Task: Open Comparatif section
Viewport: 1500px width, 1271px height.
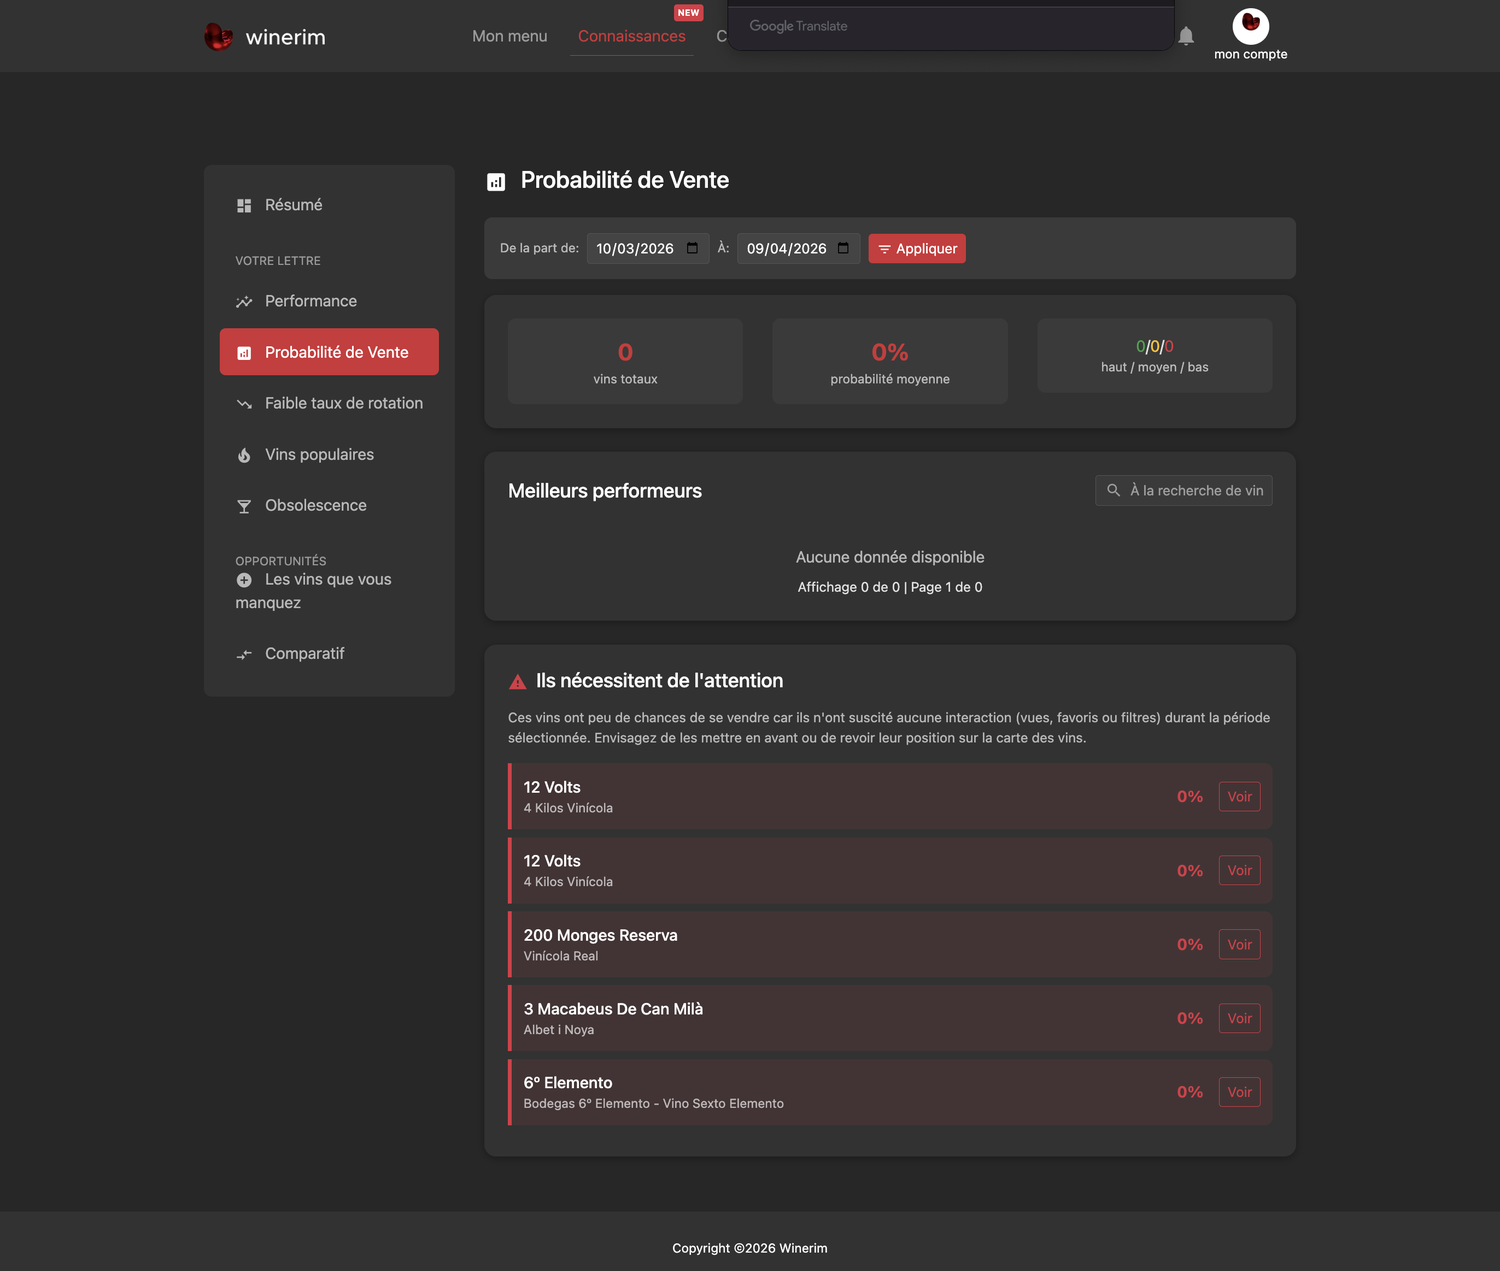Action: coord(329,653)
